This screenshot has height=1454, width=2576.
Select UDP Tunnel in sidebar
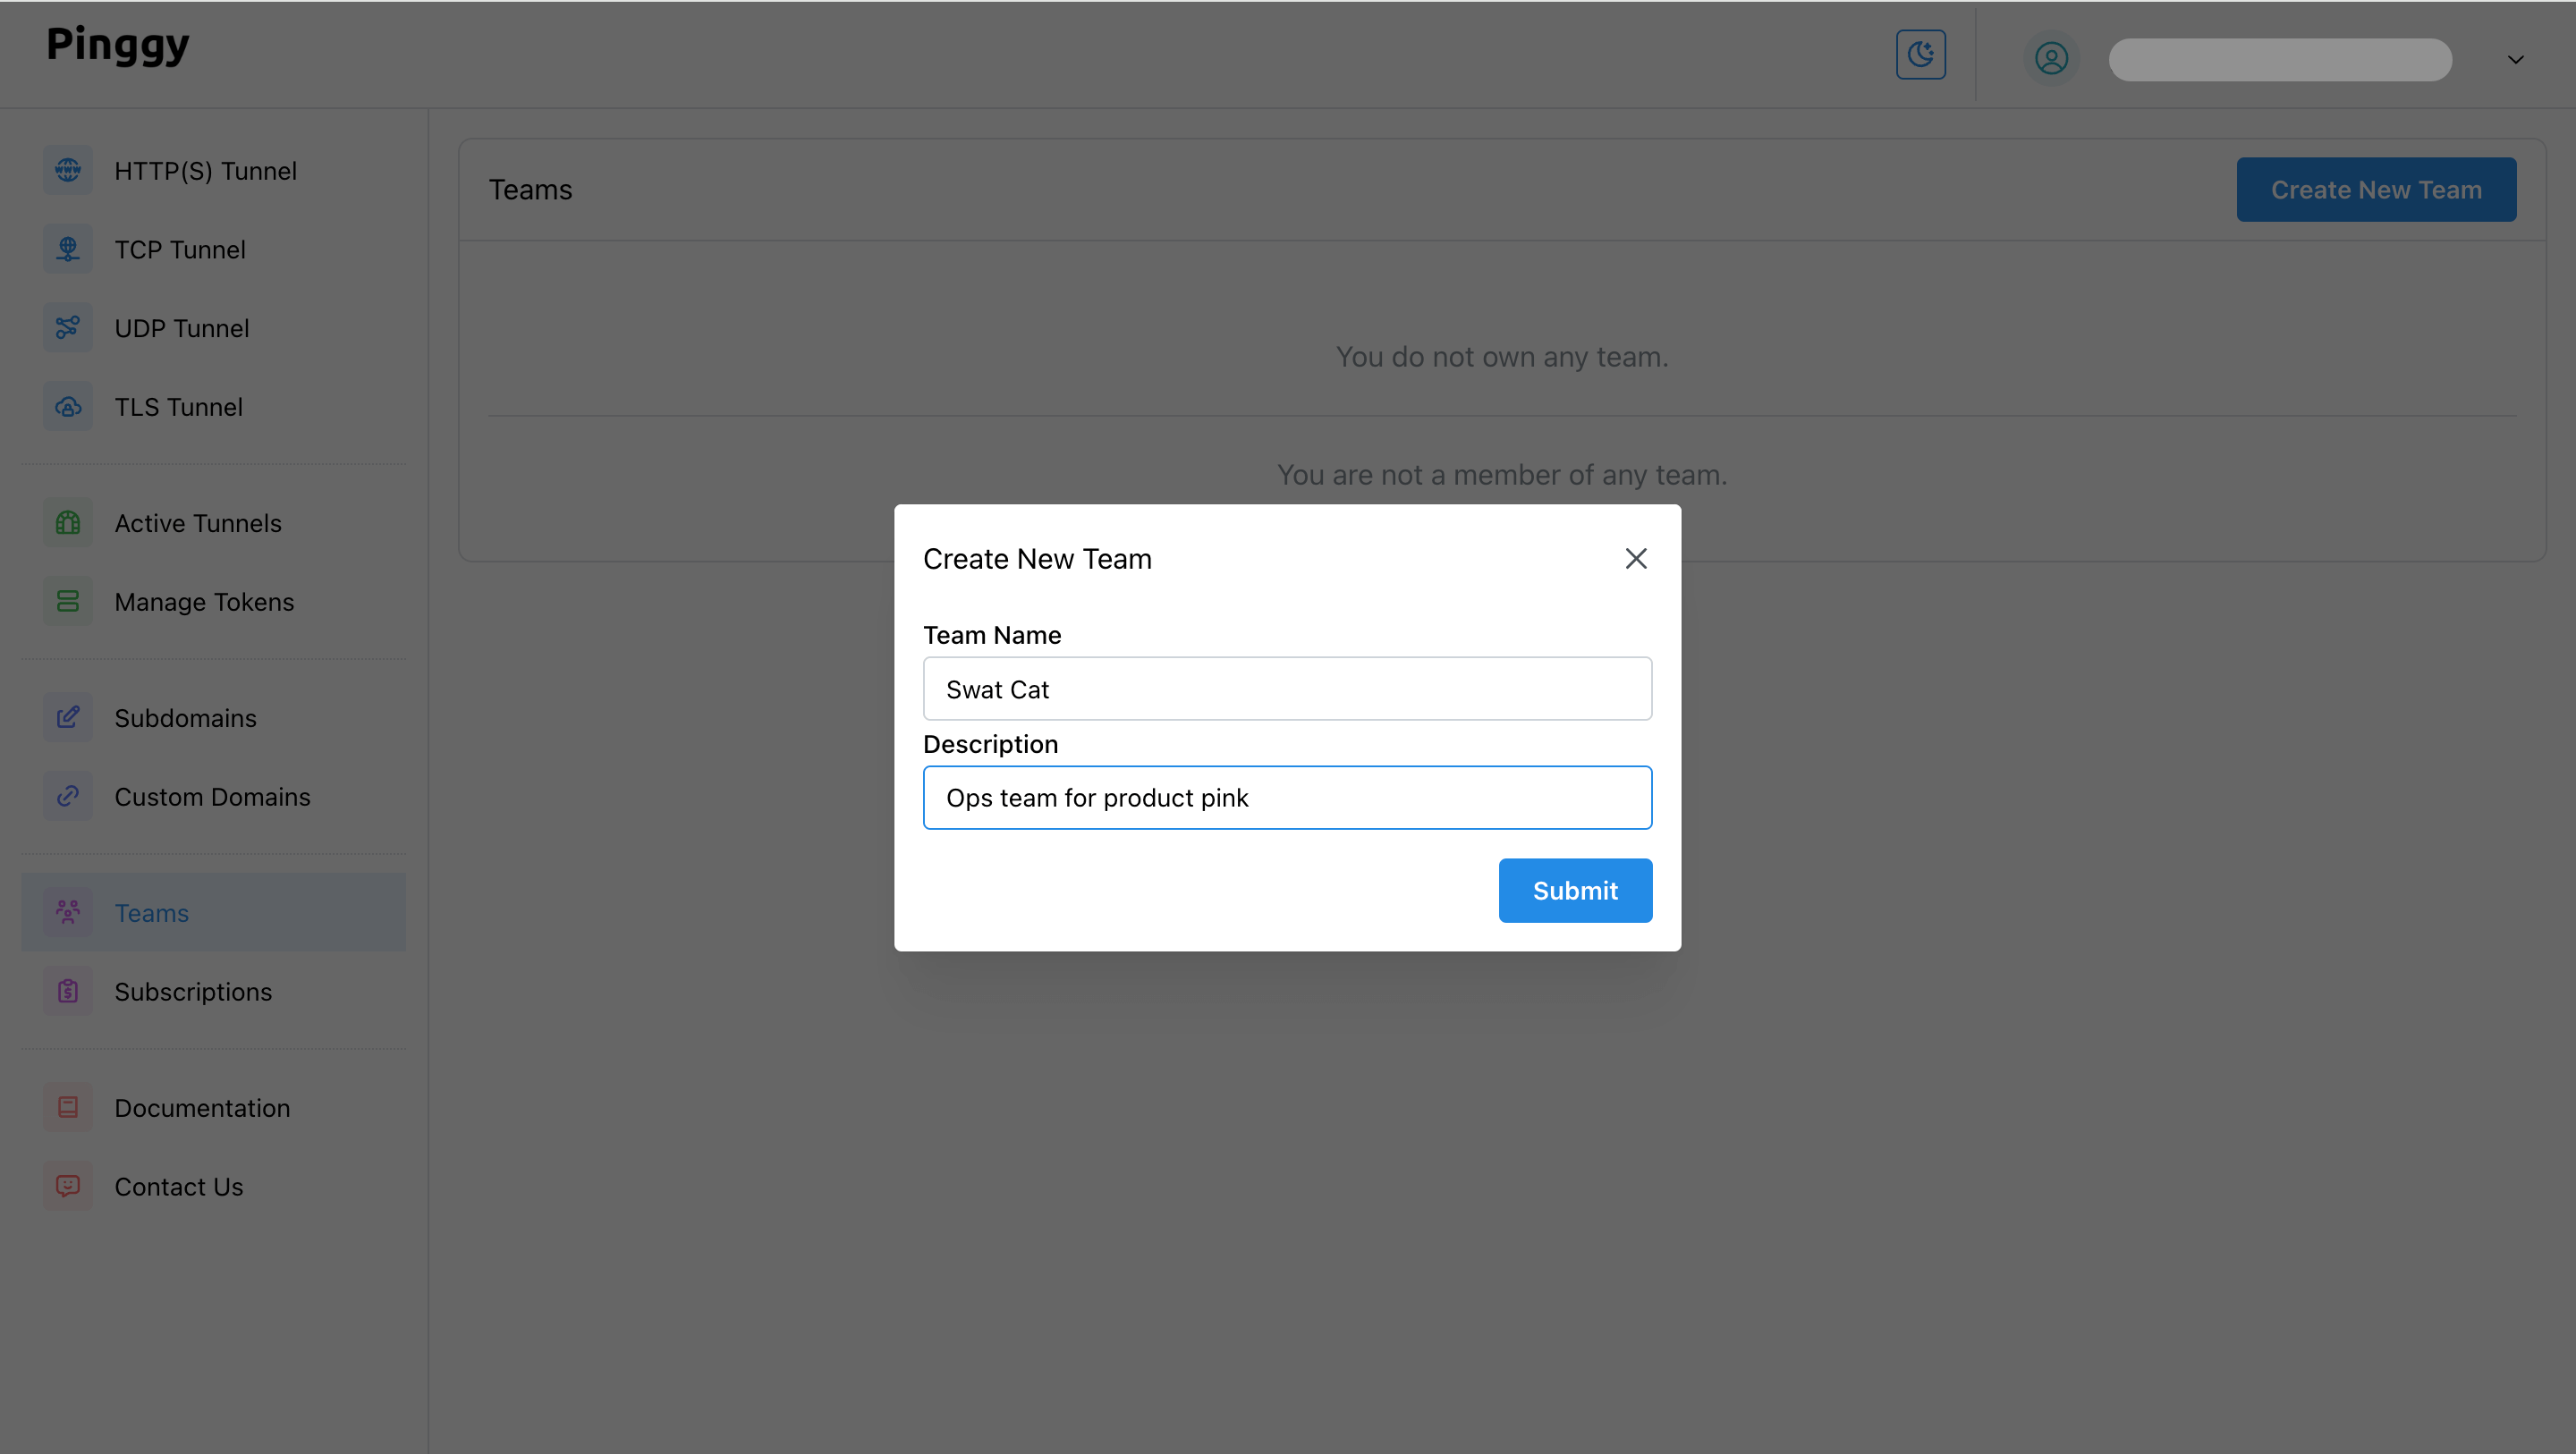(214, 329)
